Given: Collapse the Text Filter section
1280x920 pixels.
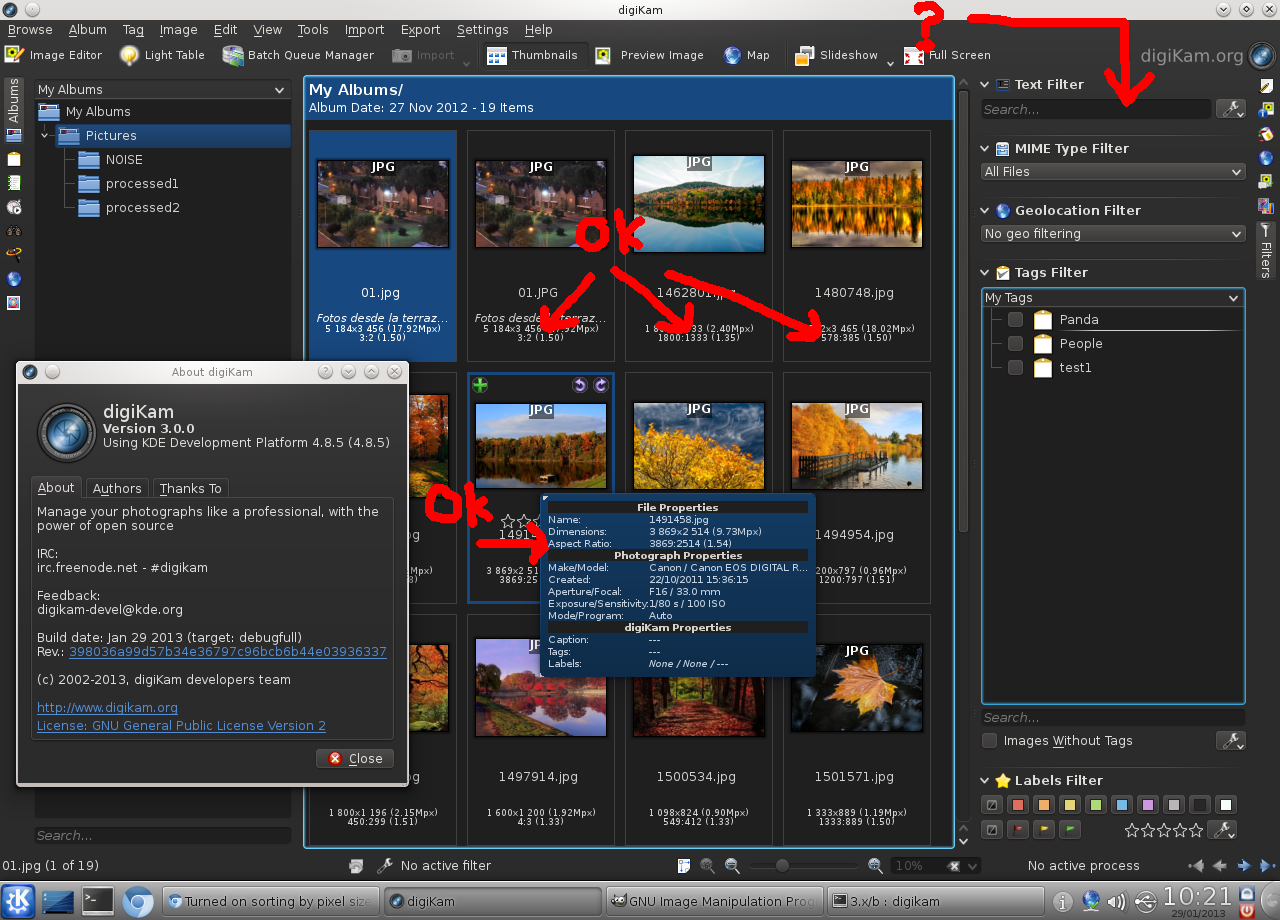Looking at the screenshot, I should pos(985,85).
